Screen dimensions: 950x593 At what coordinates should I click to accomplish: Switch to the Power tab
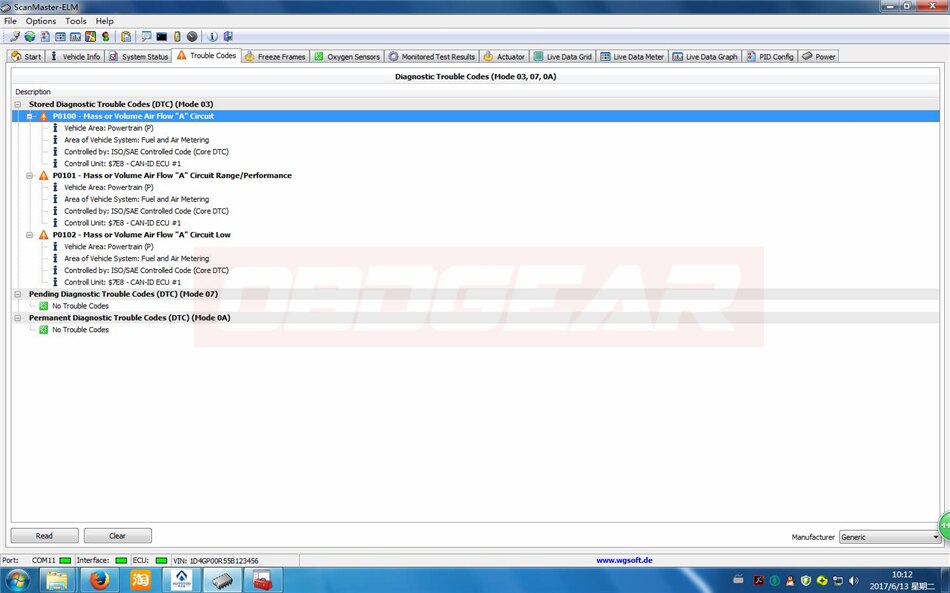819,56
